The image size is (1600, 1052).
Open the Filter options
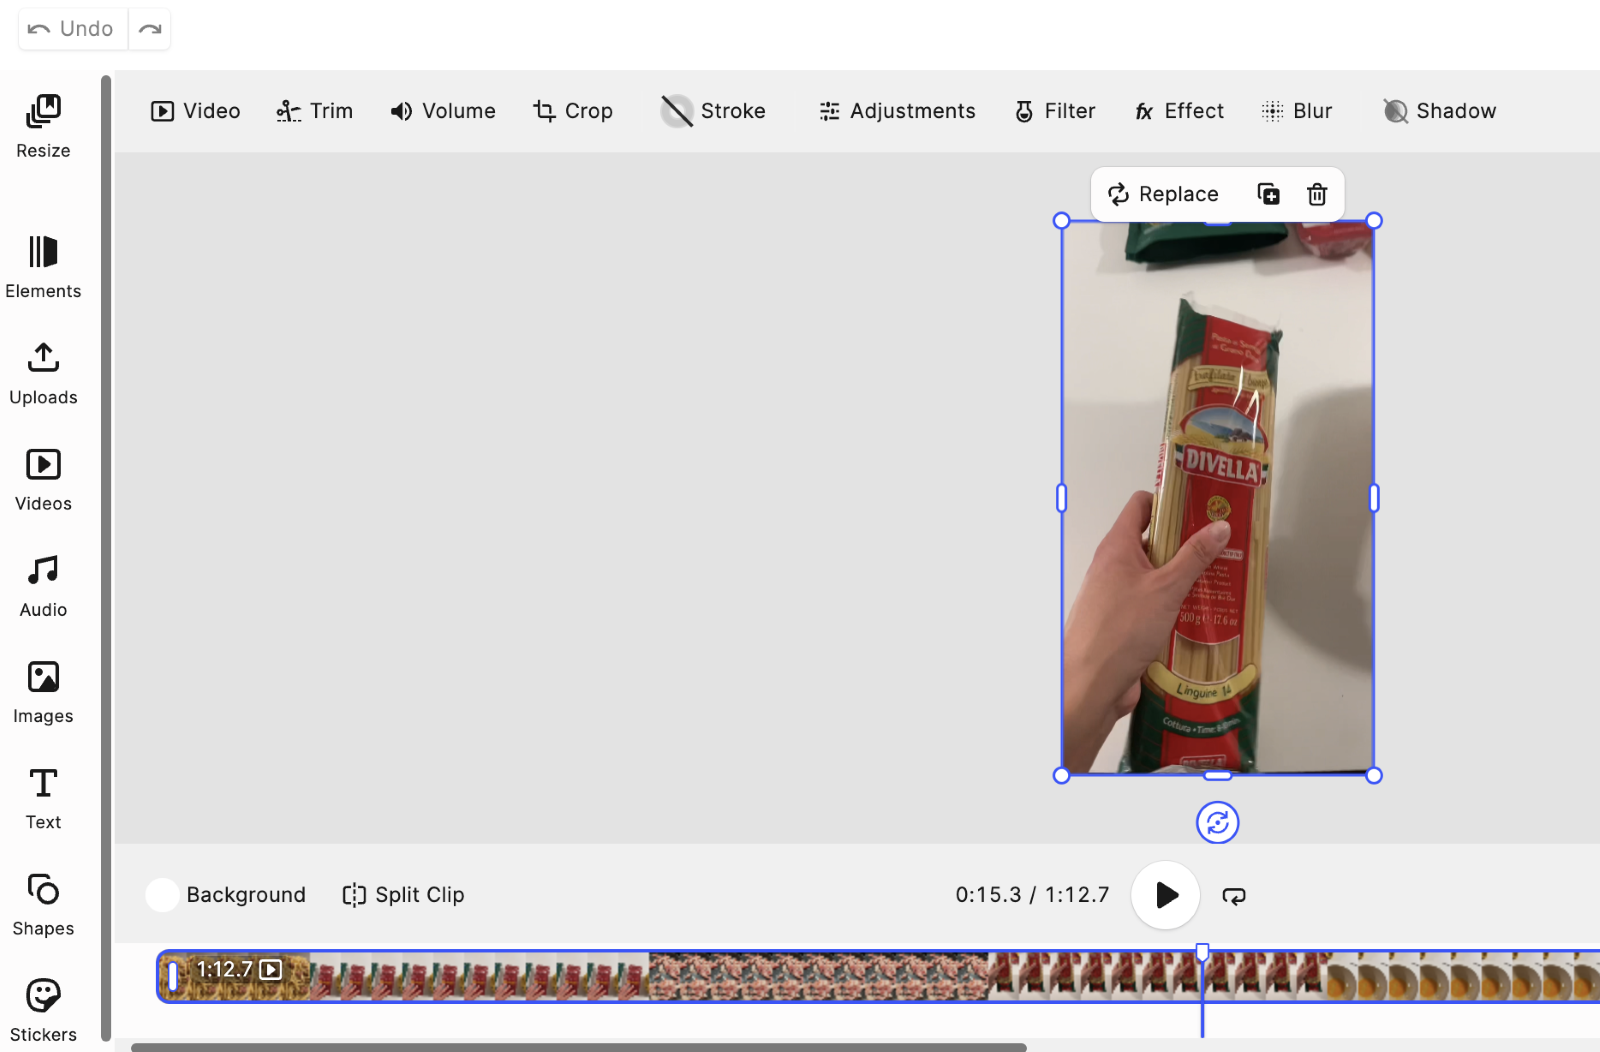[x=1055, y=111]
